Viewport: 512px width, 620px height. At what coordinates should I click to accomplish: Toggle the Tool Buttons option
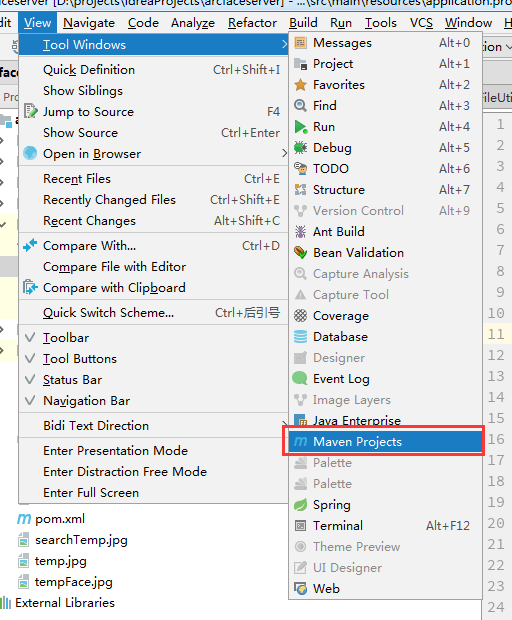pyautogui.click(x=153, y=359)
